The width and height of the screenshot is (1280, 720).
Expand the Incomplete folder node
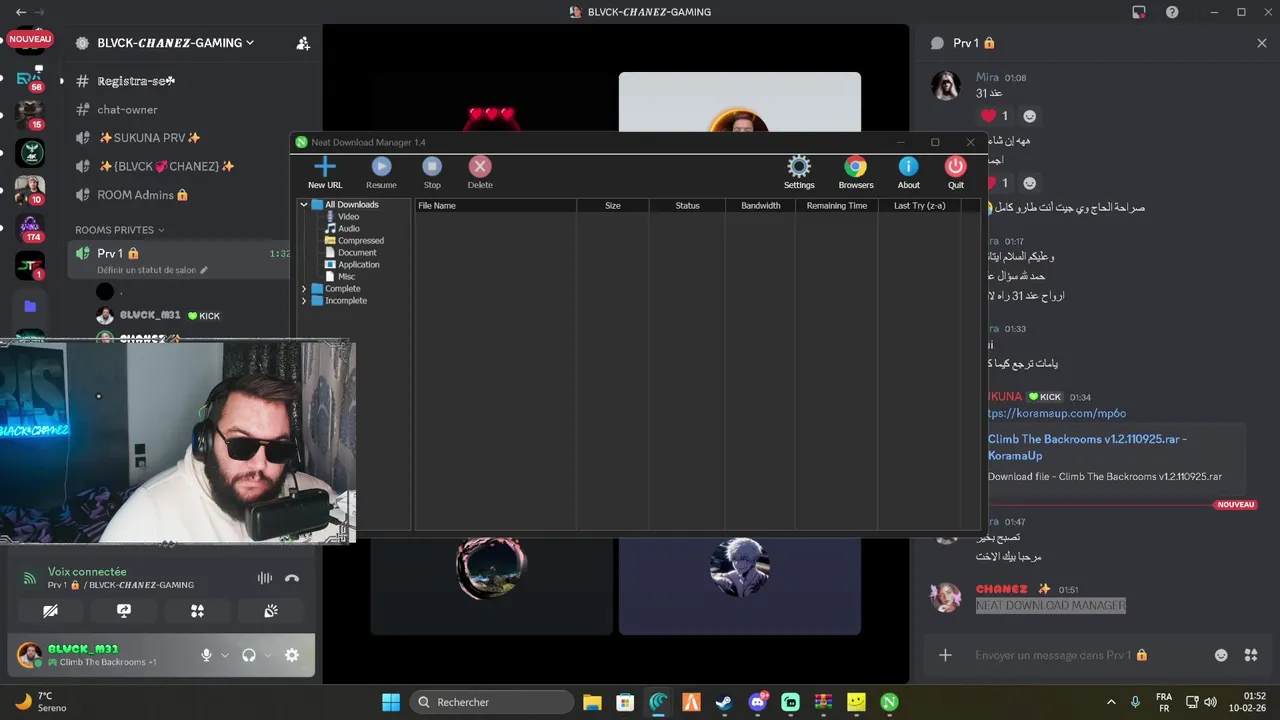point(304,301)
